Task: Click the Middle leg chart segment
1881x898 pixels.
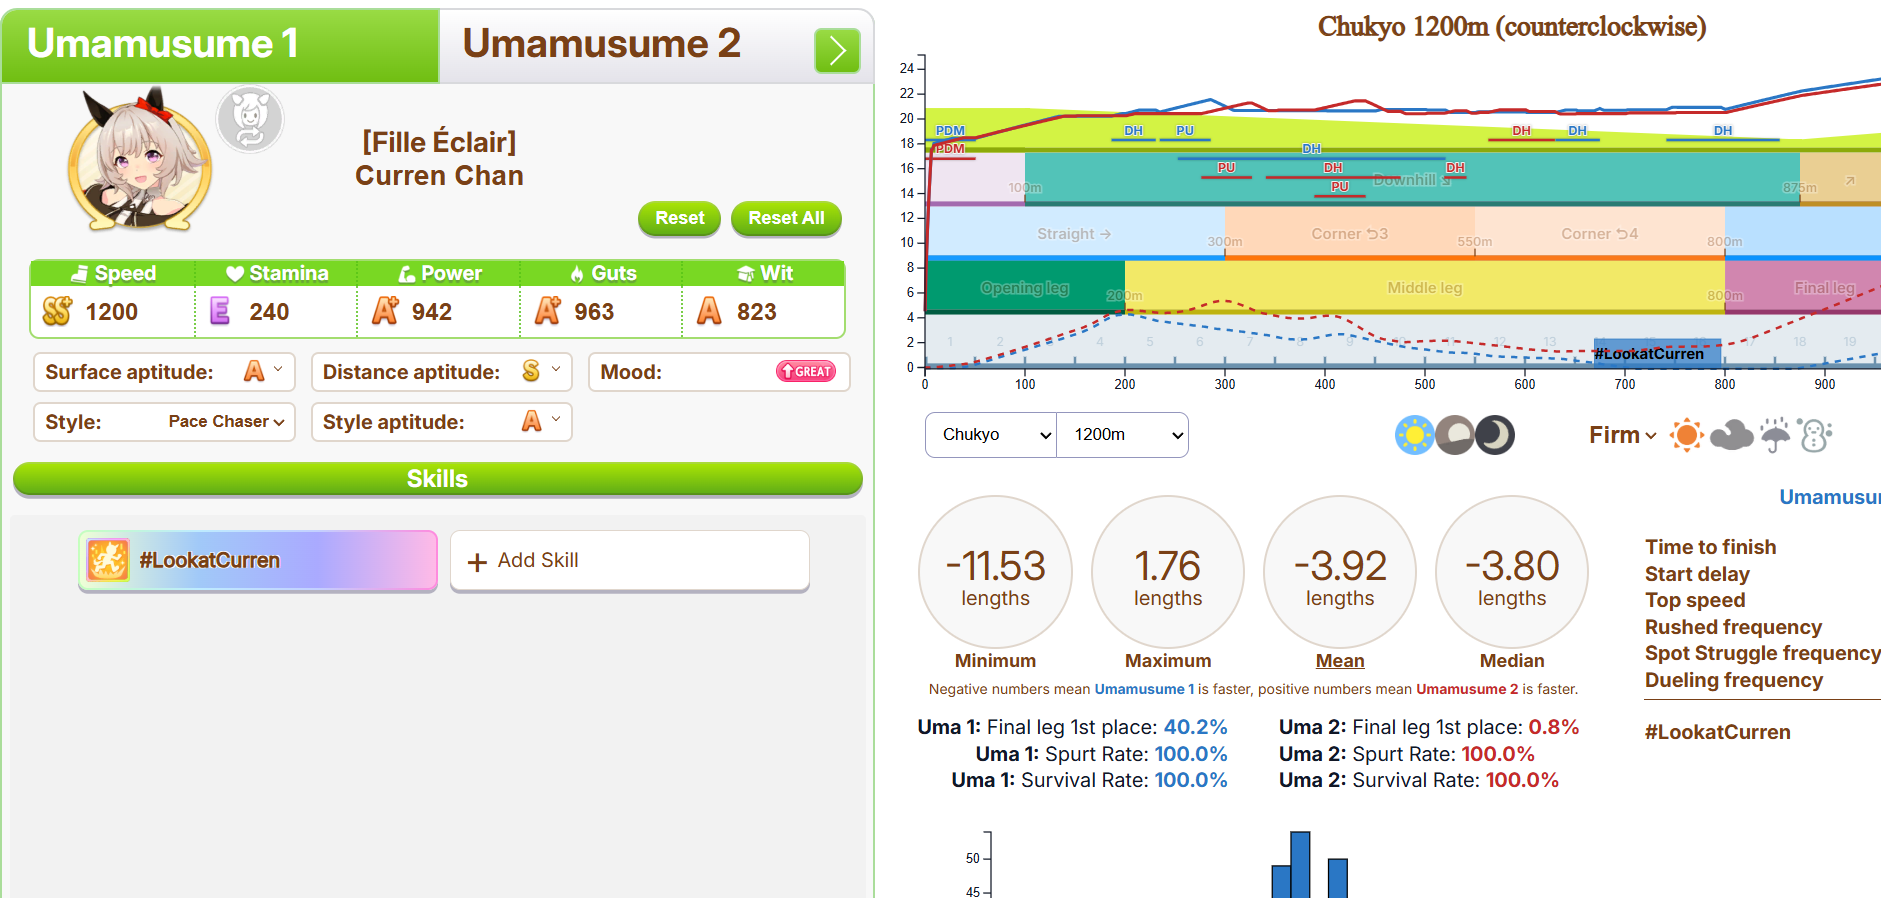Action: click(1425, 287)
